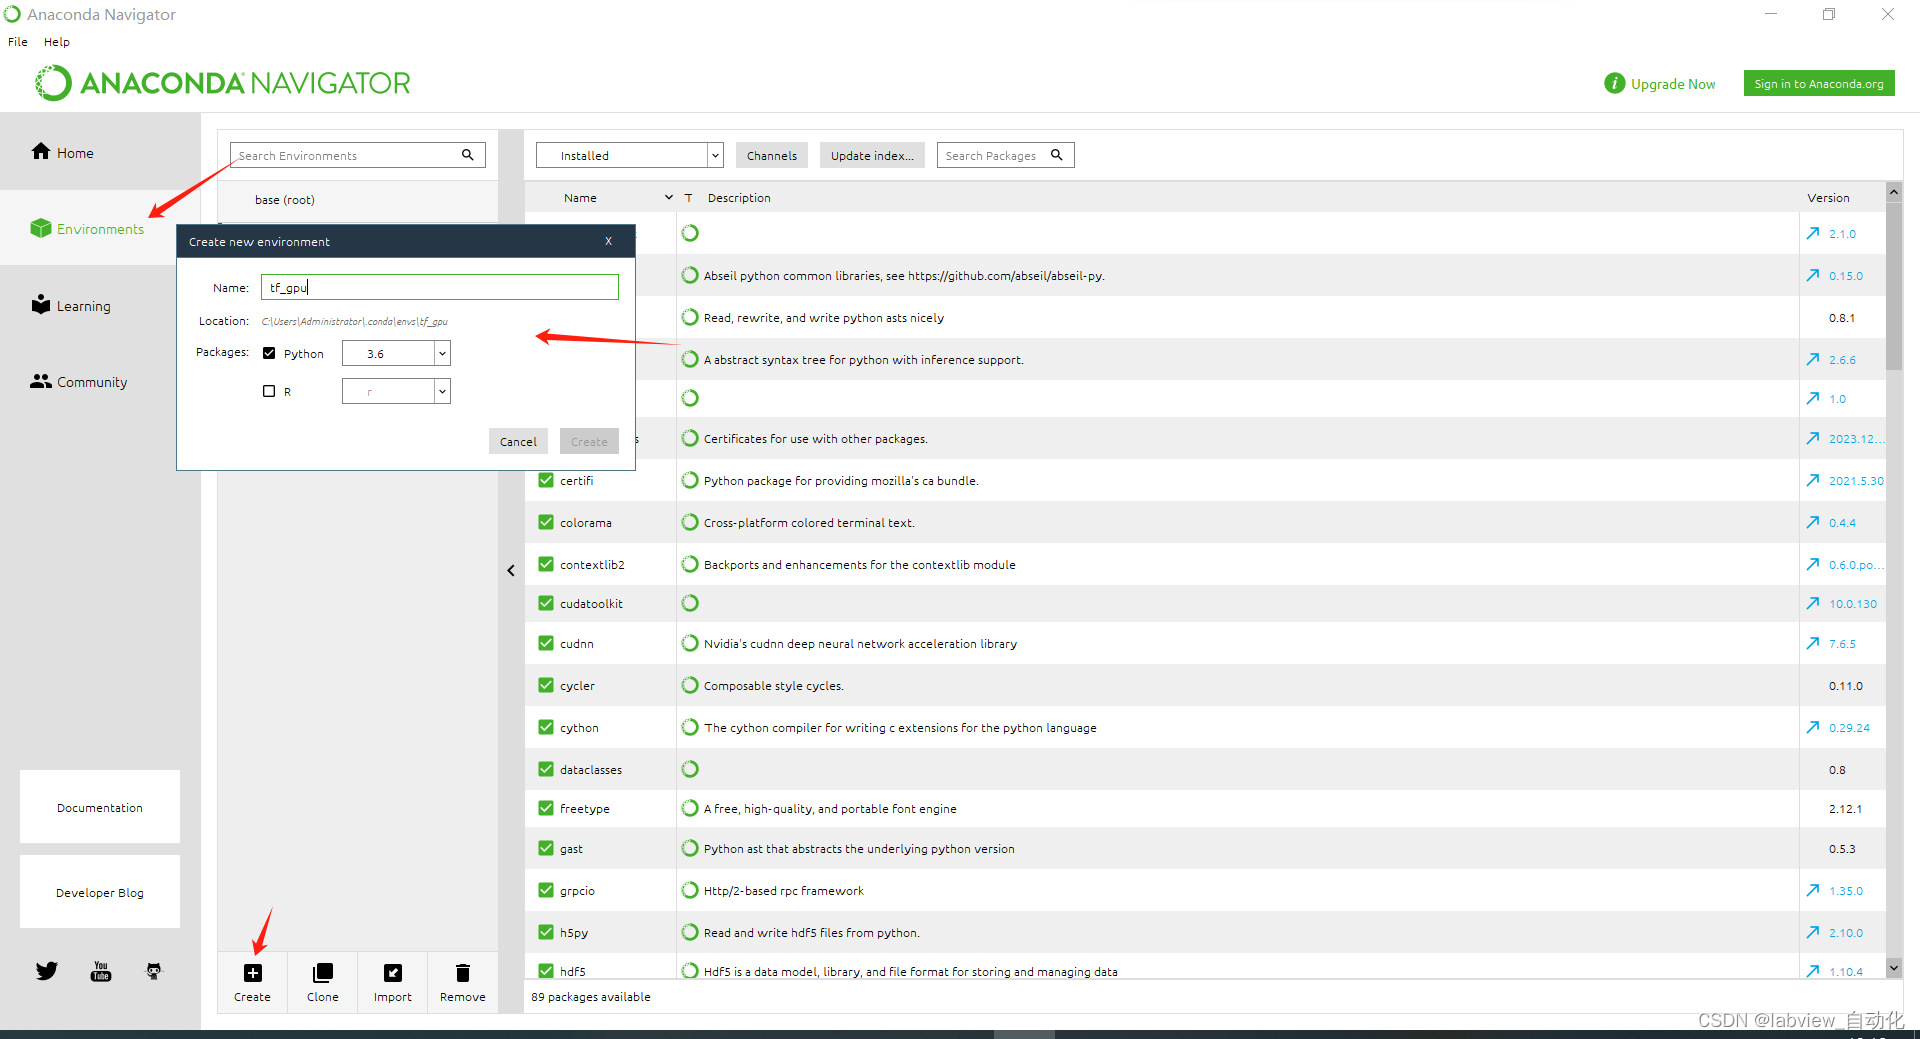The image size is (1920, 1039).
Task: Click the package list scrollbar down arrow
Action: tap(1894, 968)
